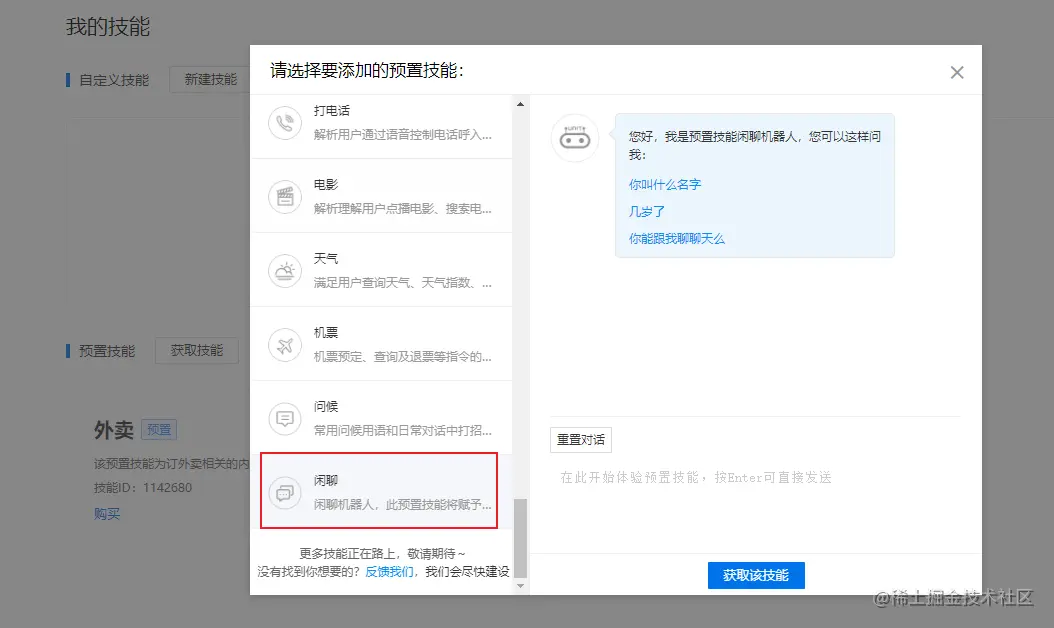
Task: Click the dialog title 请选择要添加的预置技能
Action: (367, 70)
